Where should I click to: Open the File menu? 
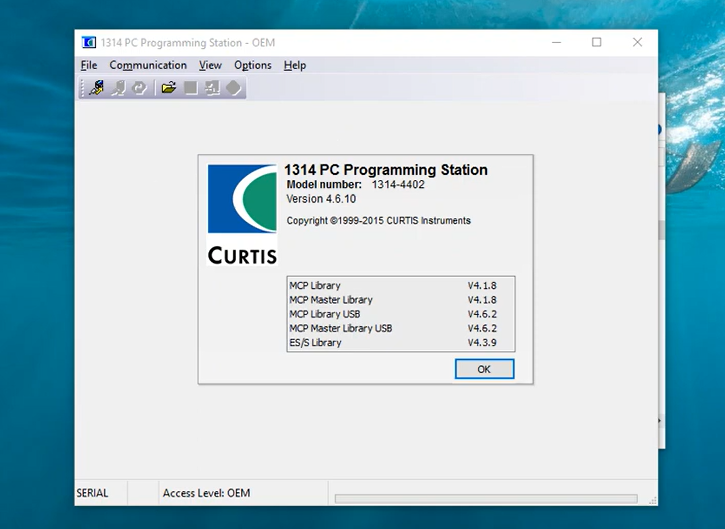[89, 65]
